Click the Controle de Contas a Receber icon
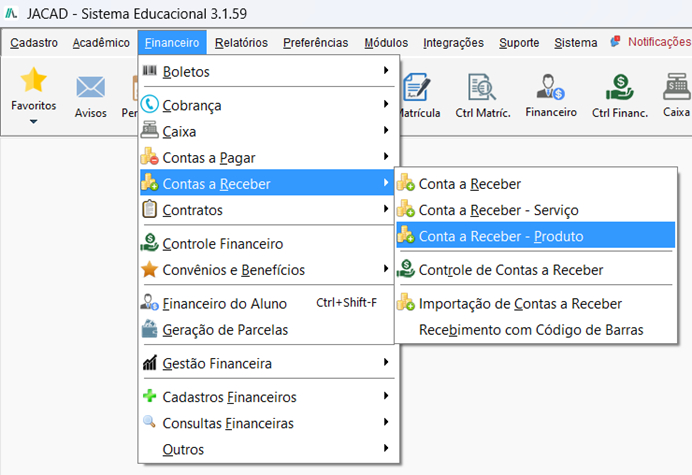This screenshot has height=475, width=692. (406, 269)
